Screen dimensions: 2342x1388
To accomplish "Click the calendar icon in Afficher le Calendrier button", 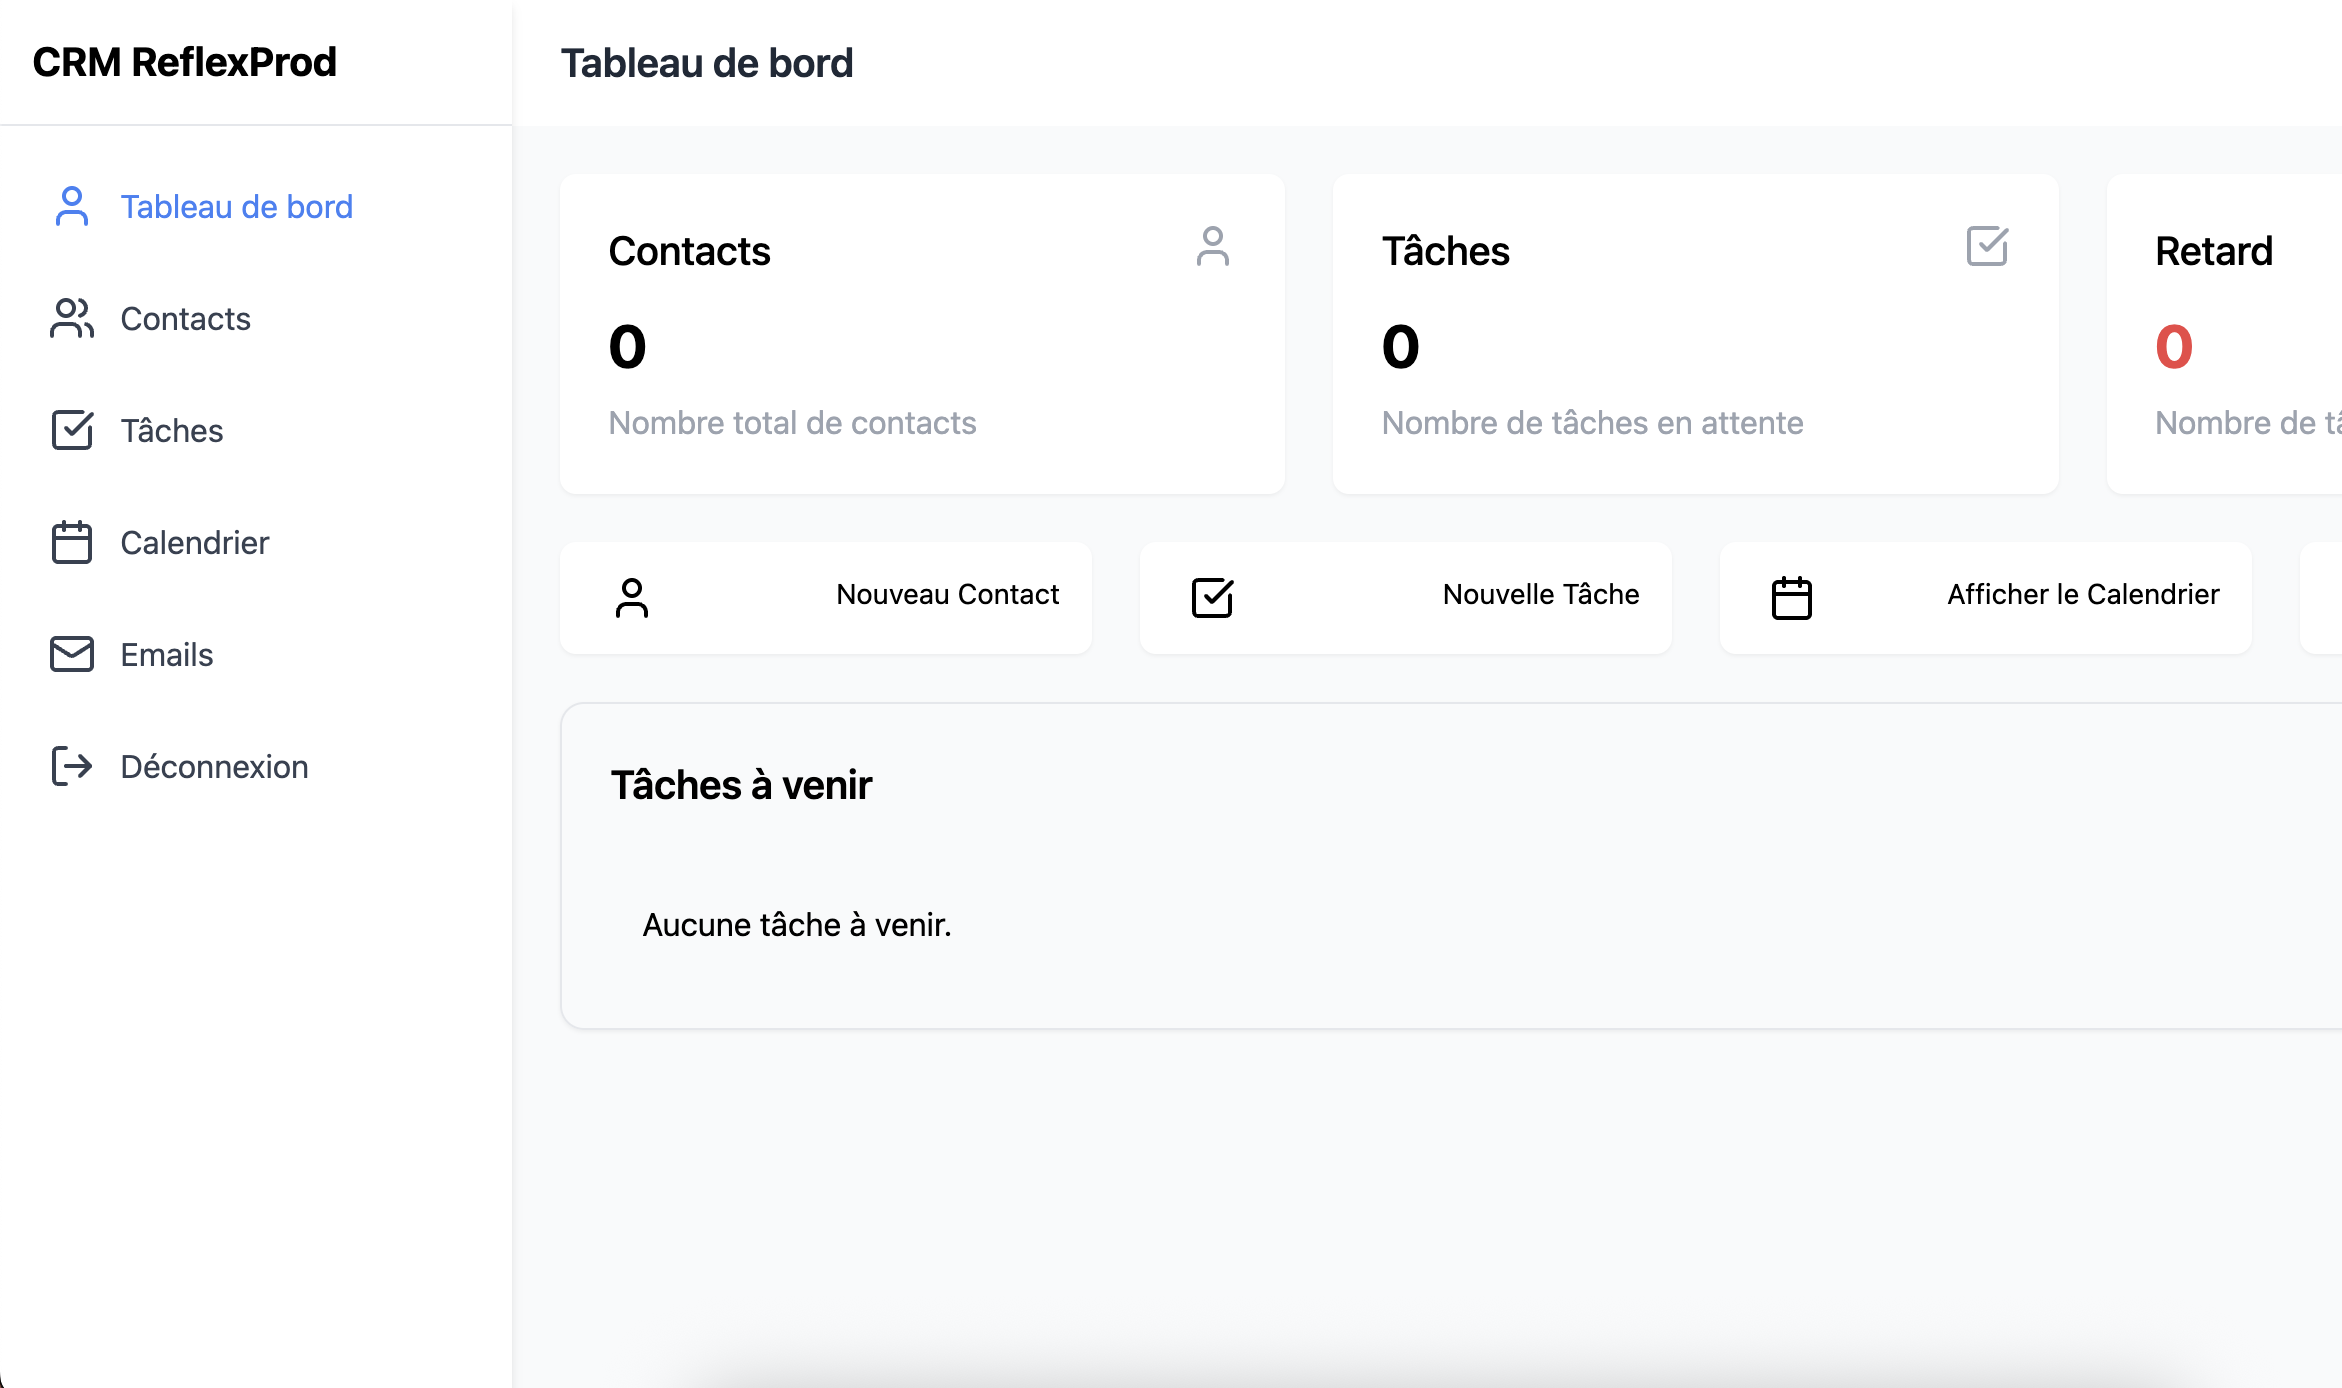I will point(1792,598).
